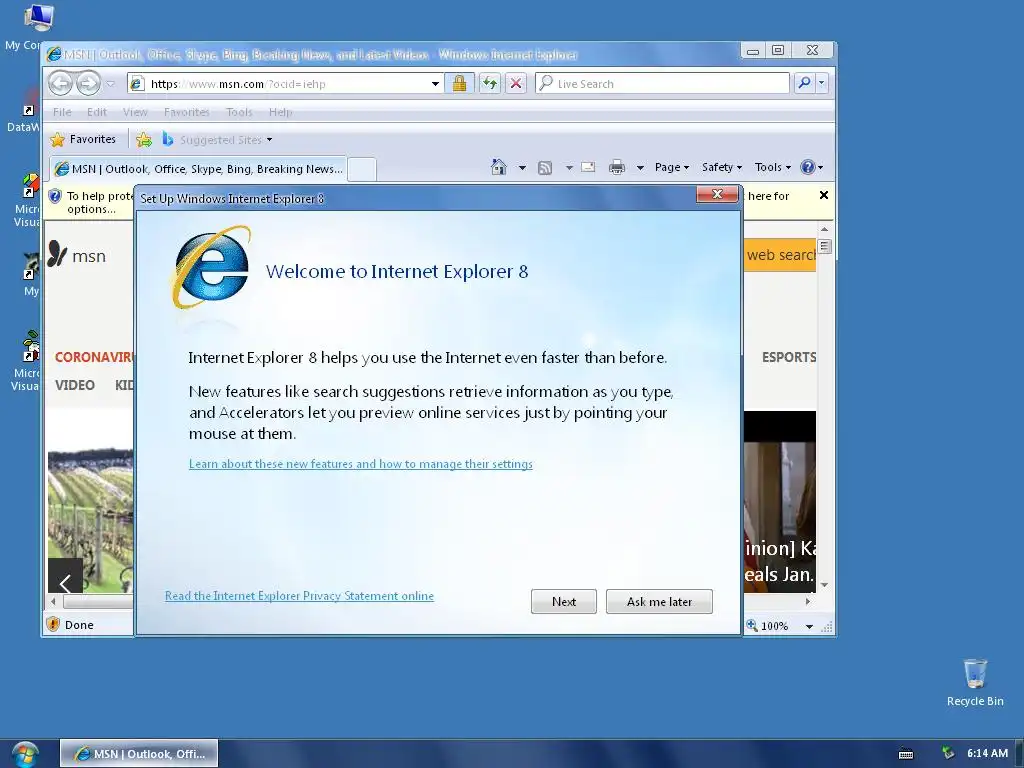1024x768 pixels.
Task: Click the magnifier Search button
Action: [x=805, y=83]
